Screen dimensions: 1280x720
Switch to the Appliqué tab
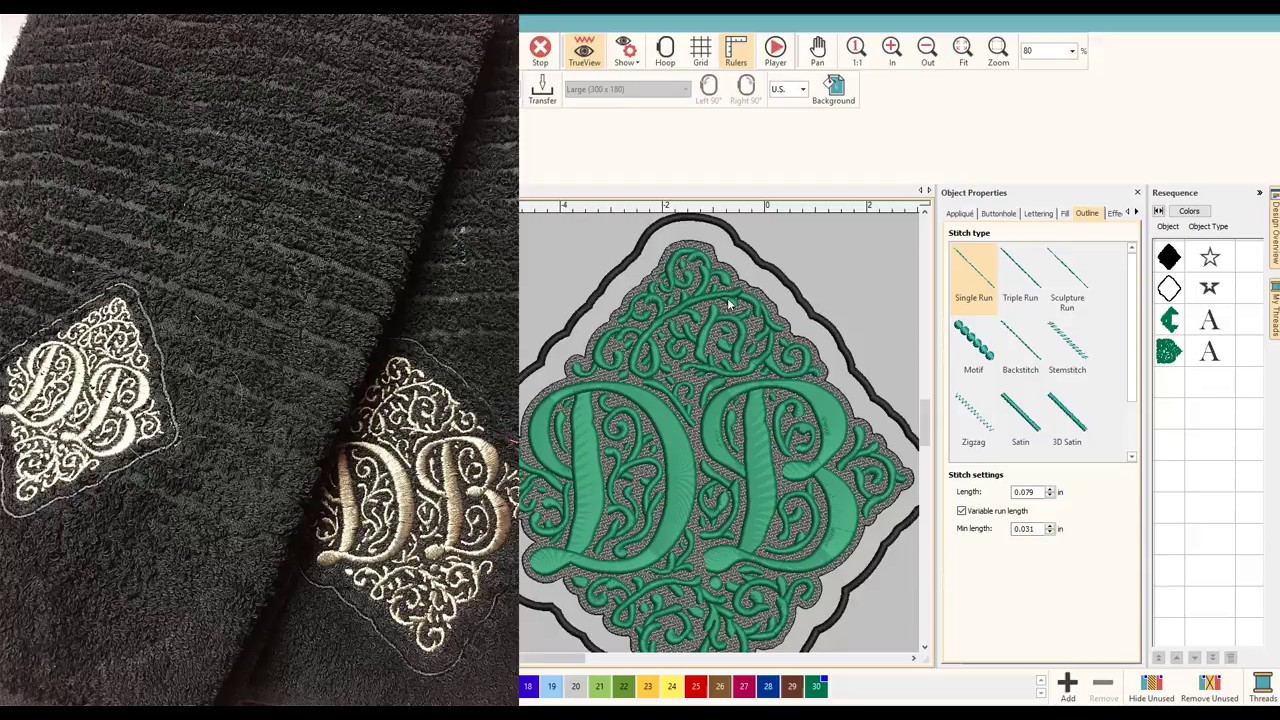point(959,213)
